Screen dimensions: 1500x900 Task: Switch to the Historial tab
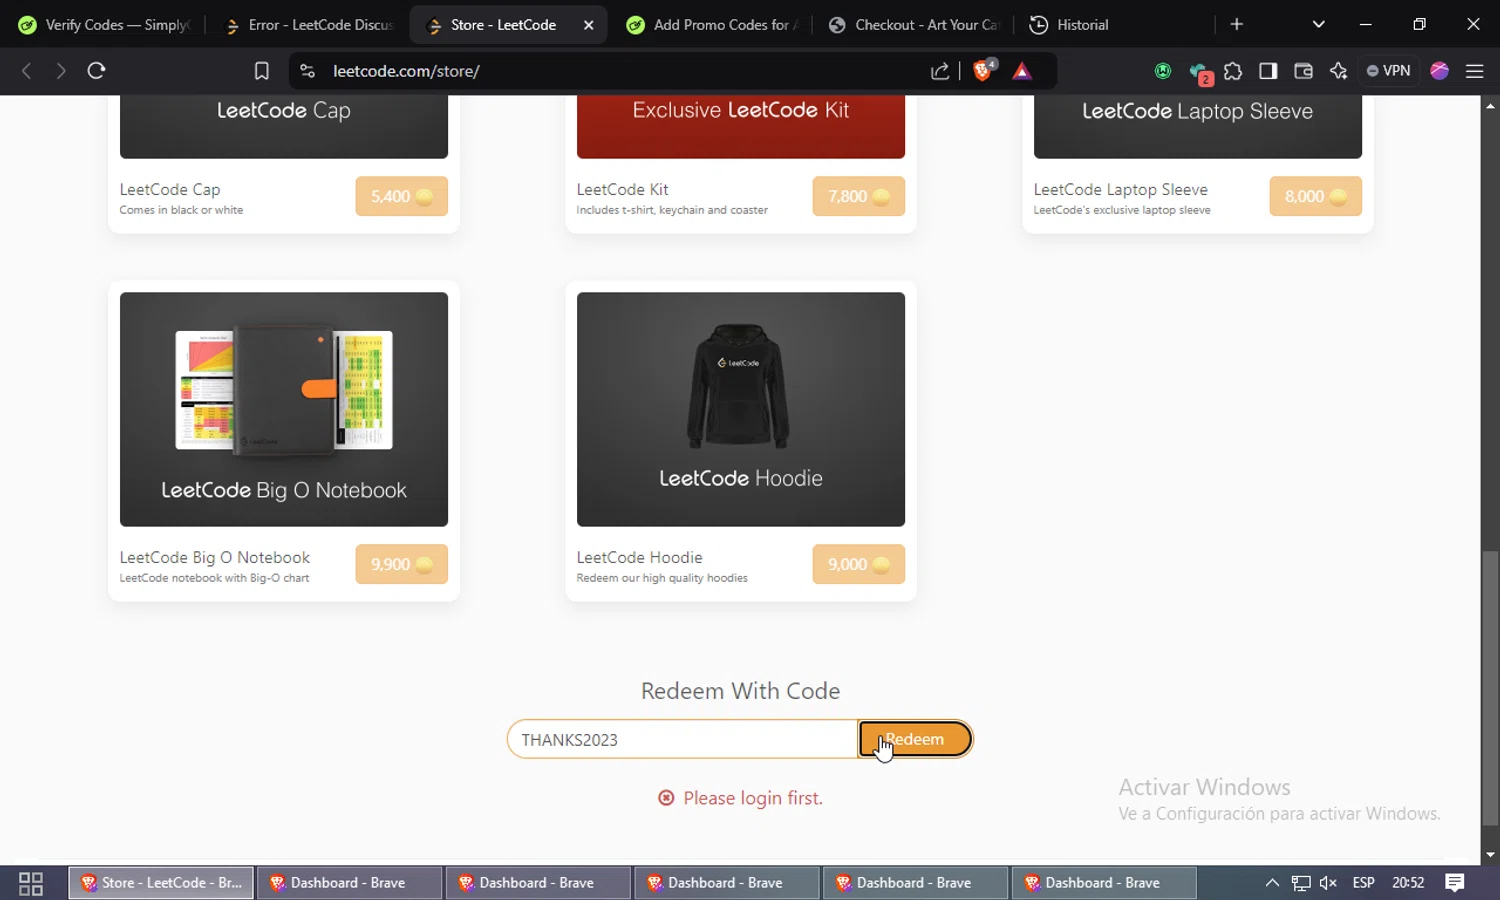[x=1115, y=25]
